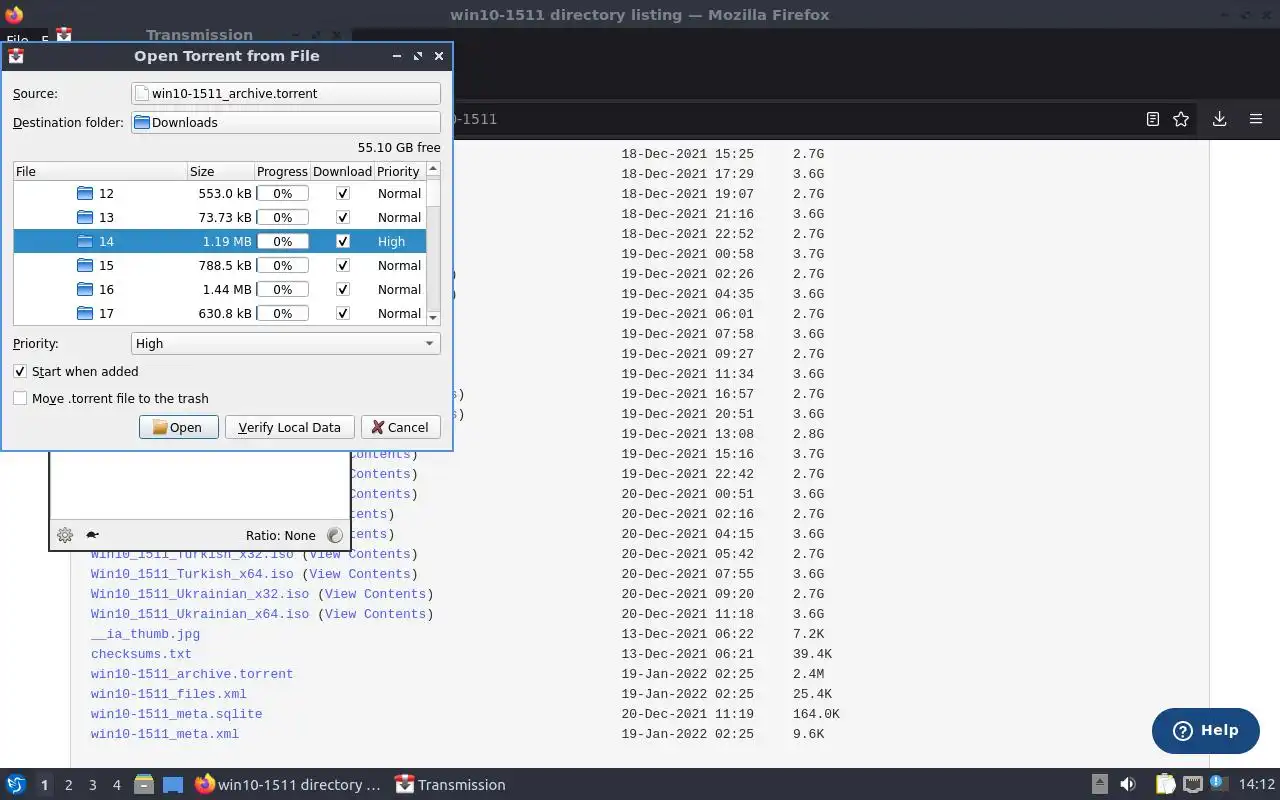Viewport: 1280px width, 800px height.
Task: Click folder icon of row 15
Action: point(85,265)
